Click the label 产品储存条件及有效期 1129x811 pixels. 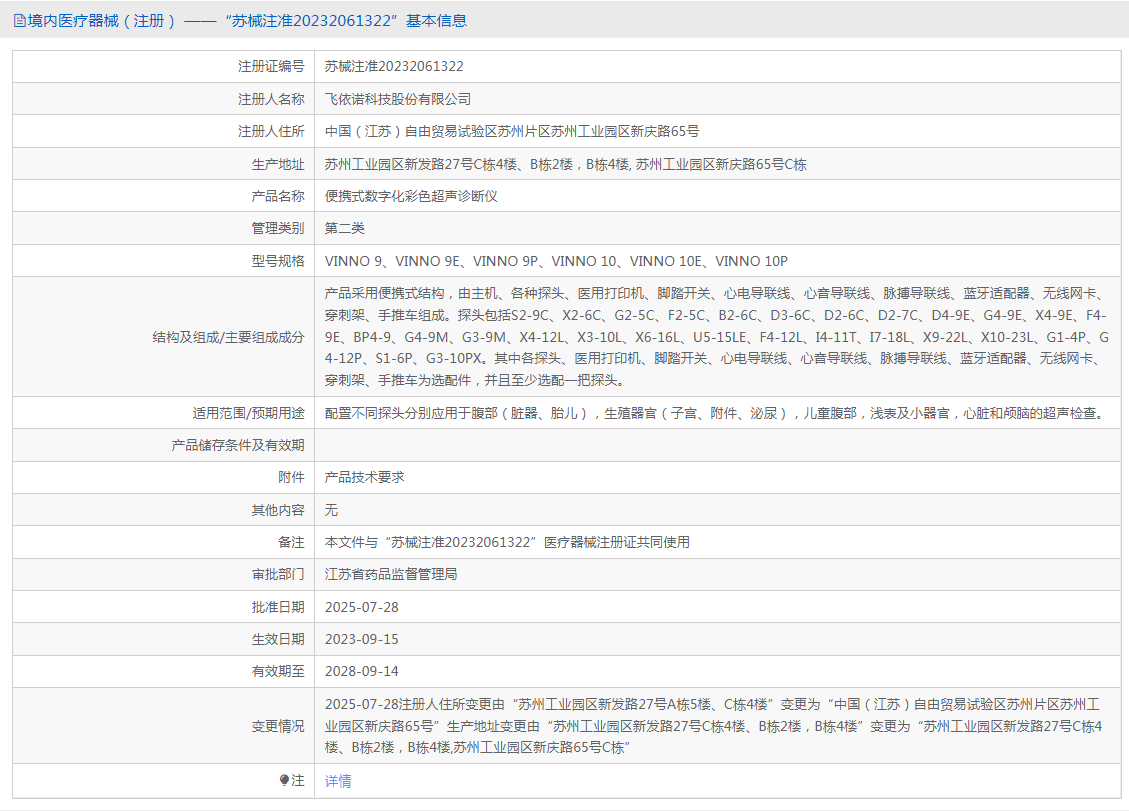pyautogui.click(x=238, y=445)
